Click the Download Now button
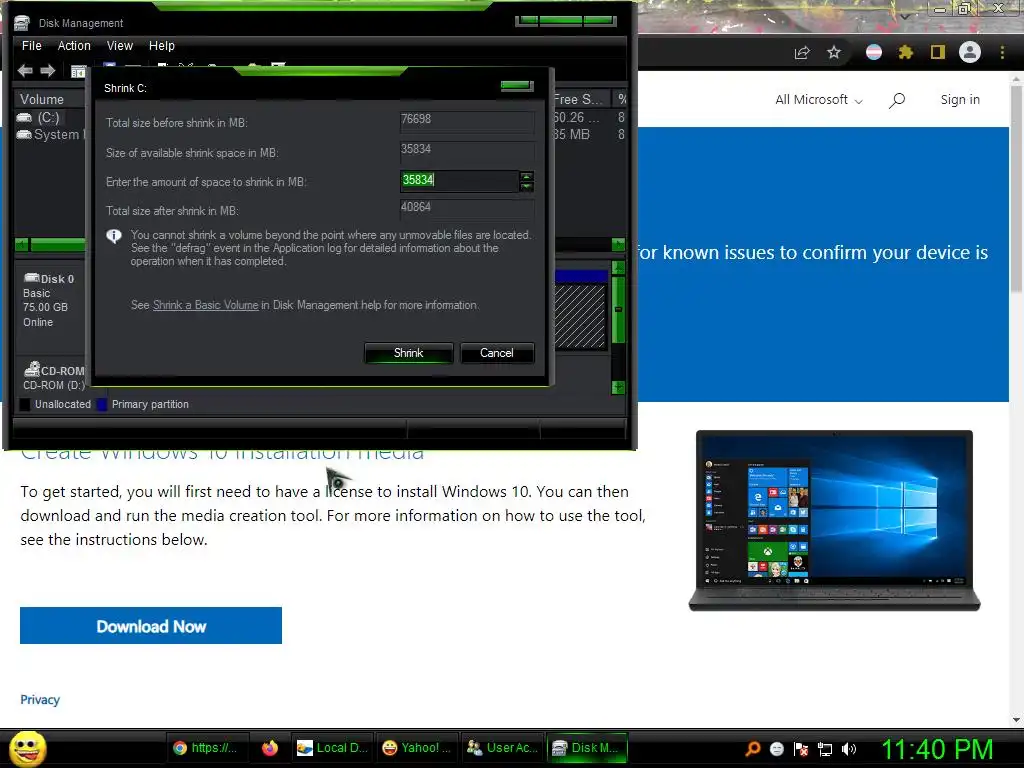 point(151,626)
